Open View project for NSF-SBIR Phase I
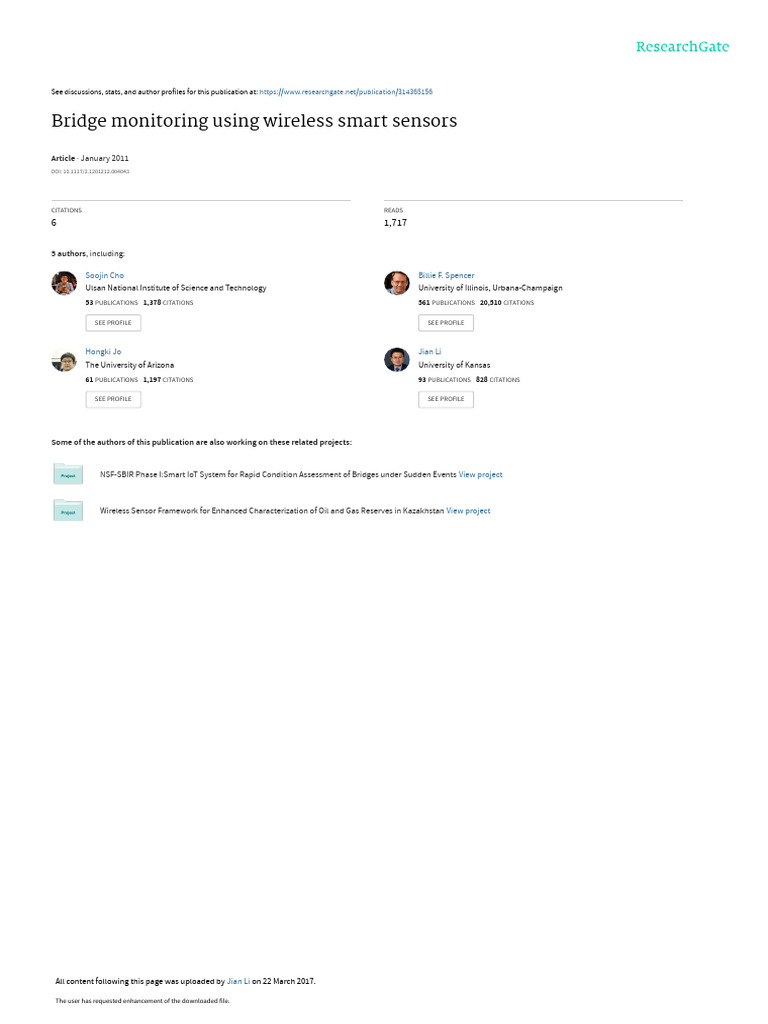 click(481, 475)
